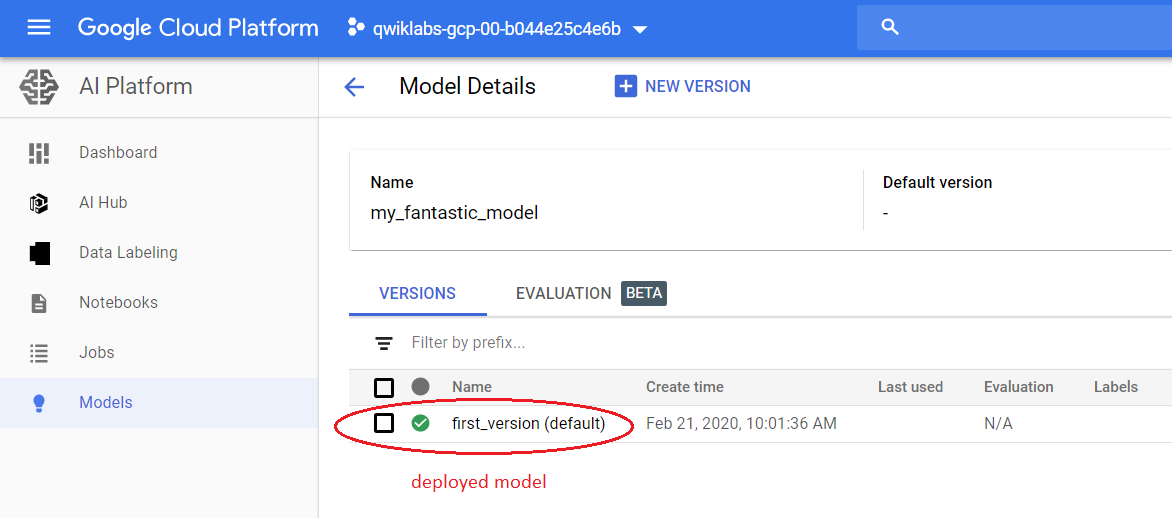Click the Labels column header
This screenshot has height=518, width=1172.
(1116, 387)
